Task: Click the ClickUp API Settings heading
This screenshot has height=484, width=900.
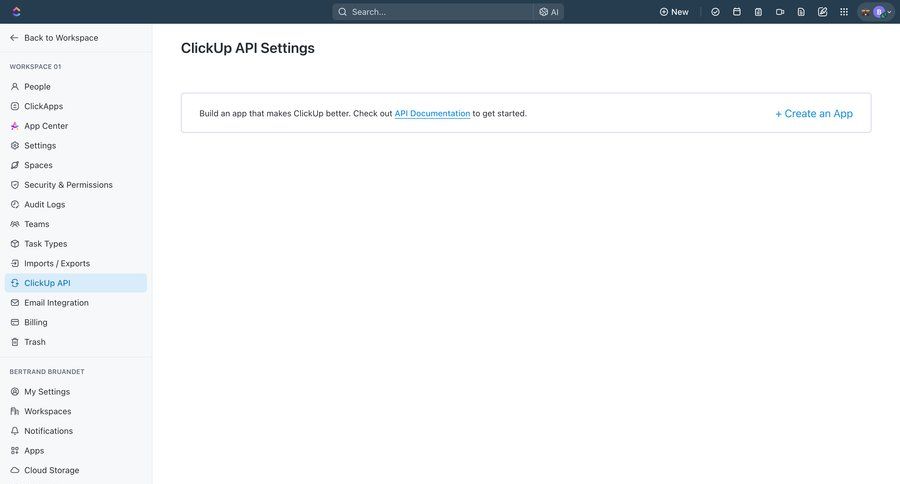Action: click(247, 48)
